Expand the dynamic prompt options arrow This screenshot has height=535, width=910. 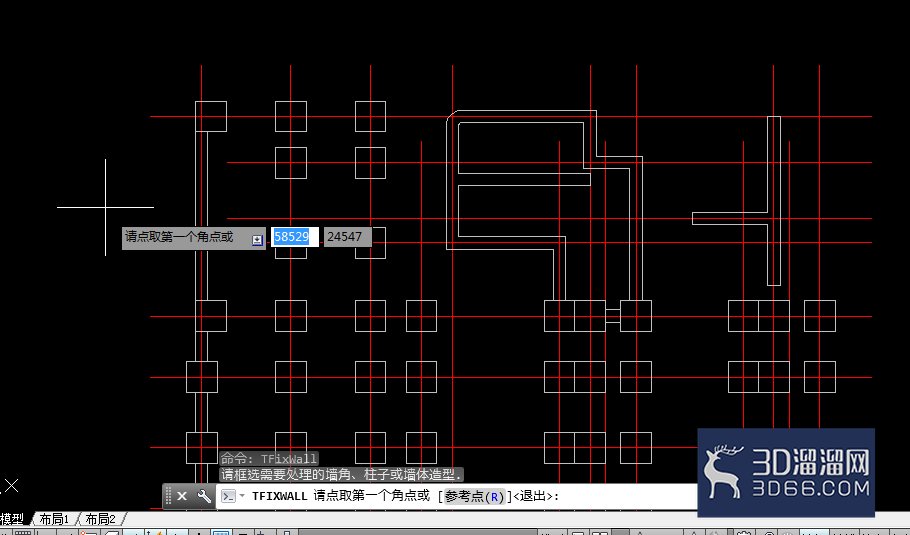[x=257, y=240]
